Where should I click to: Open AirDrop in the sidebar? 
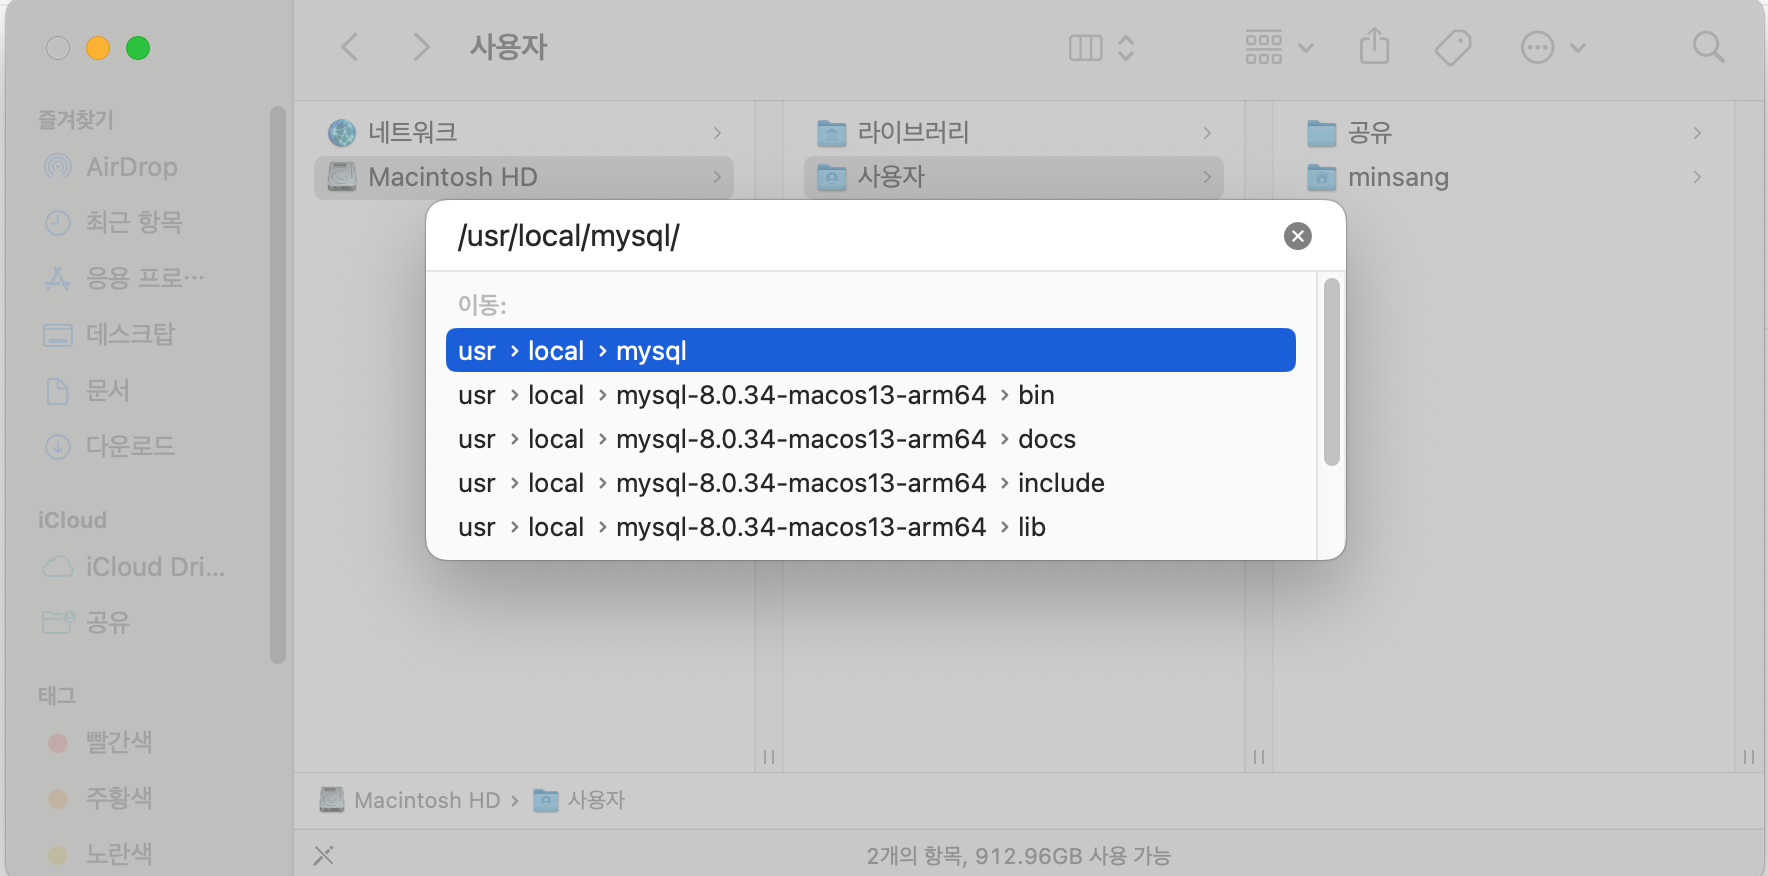tap(132, 167)
